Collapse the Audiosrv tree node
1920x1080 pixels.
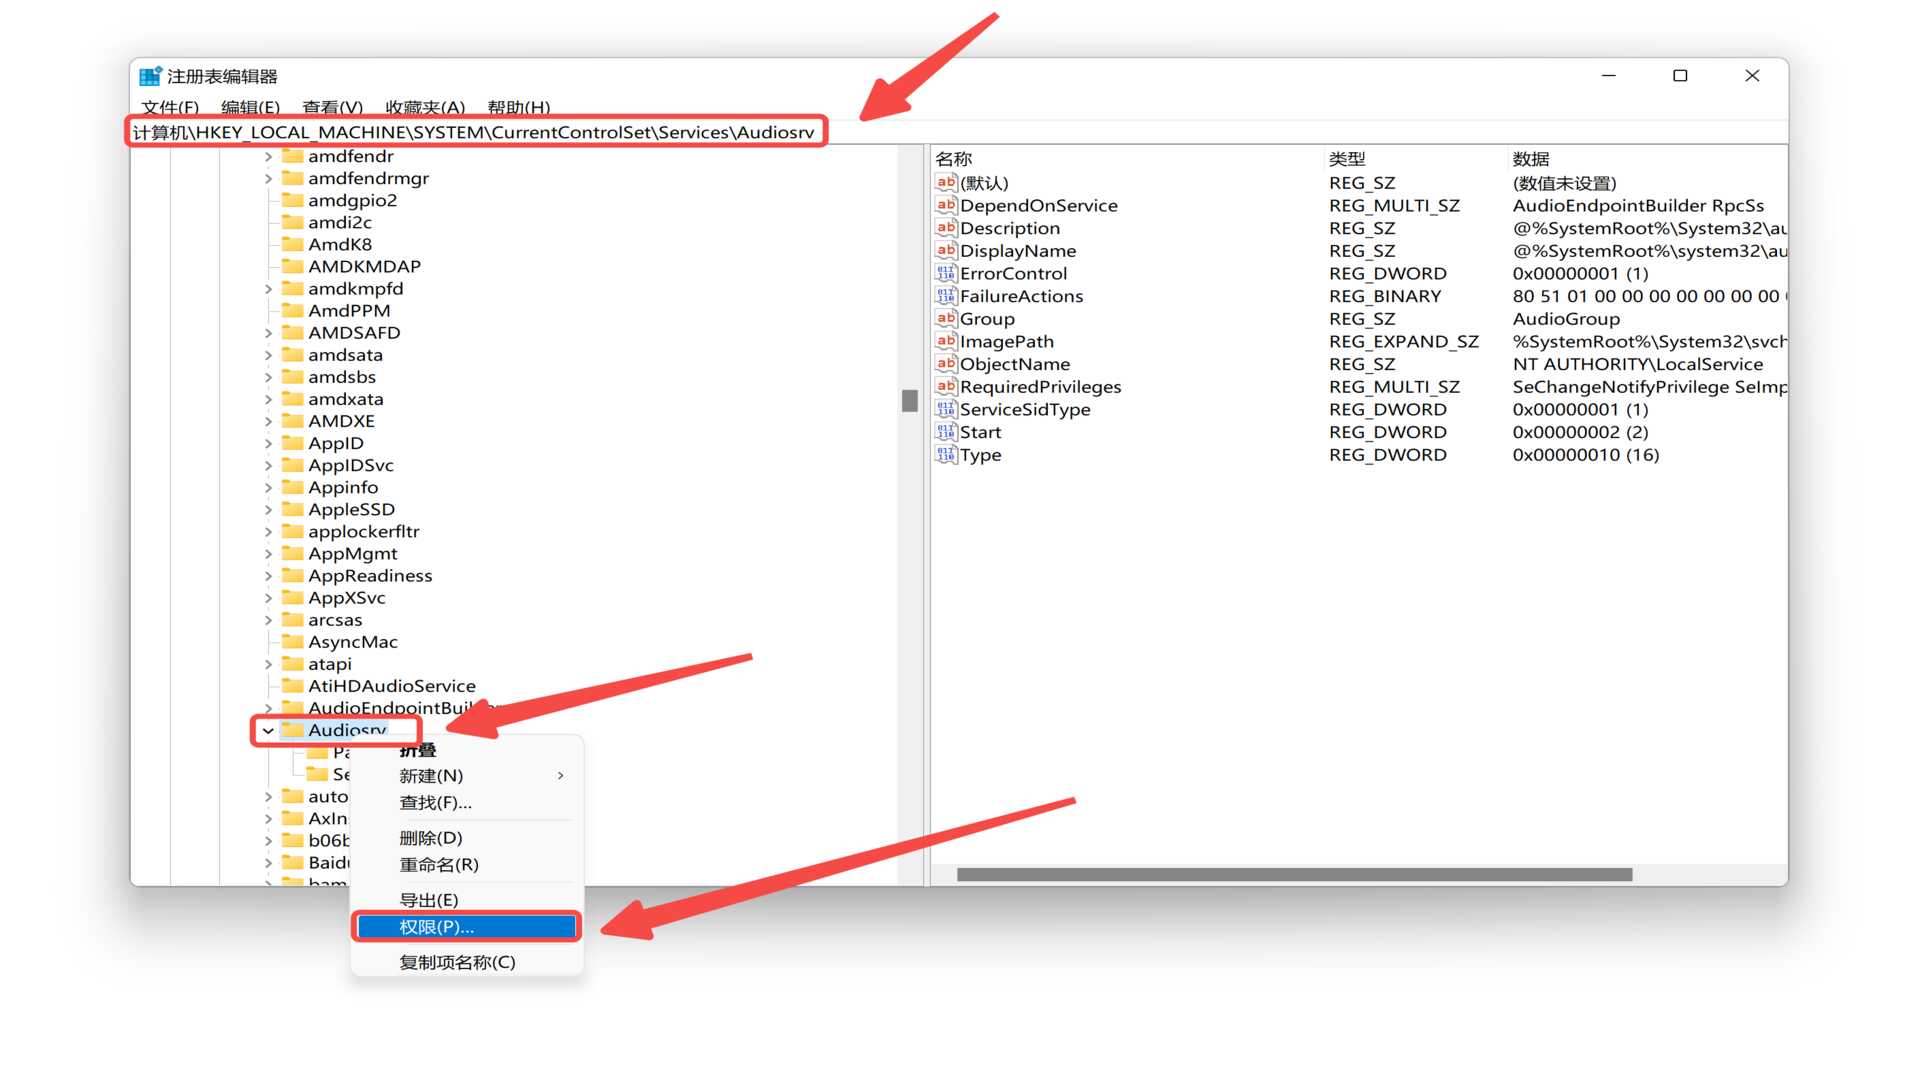[268, 731]
